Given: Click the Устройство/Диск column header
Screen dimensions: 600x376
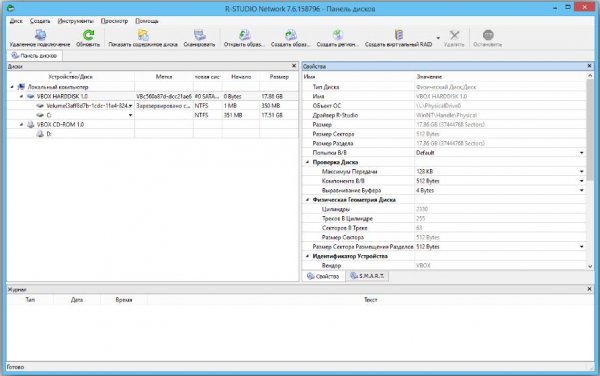Looking at the screenshot, I should 71,77.
